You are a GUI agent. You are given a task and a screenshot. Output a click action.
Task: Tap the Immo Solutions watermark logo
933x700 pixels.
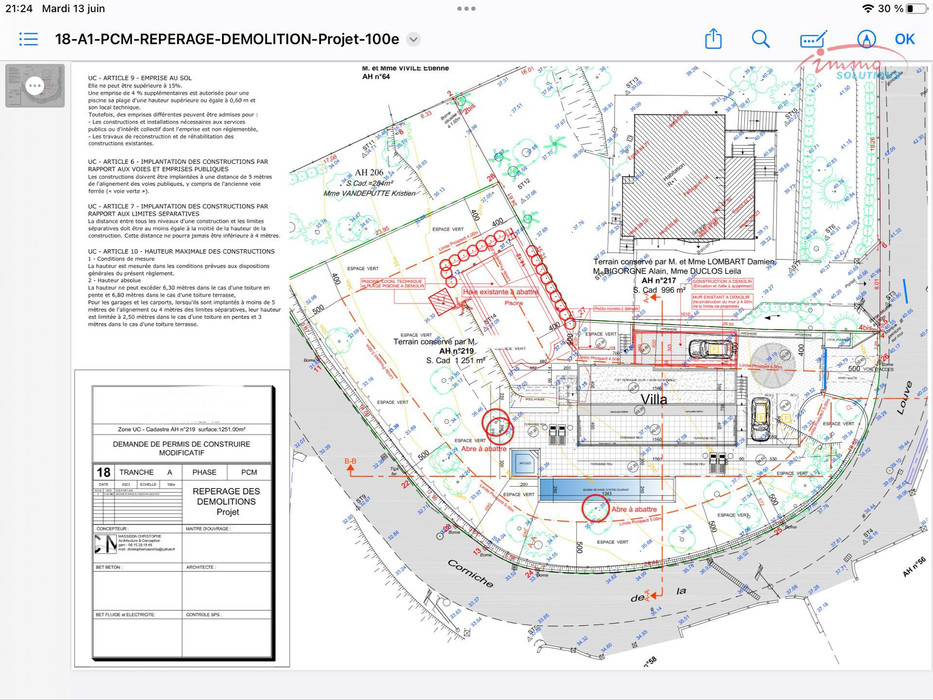point(833,66)
